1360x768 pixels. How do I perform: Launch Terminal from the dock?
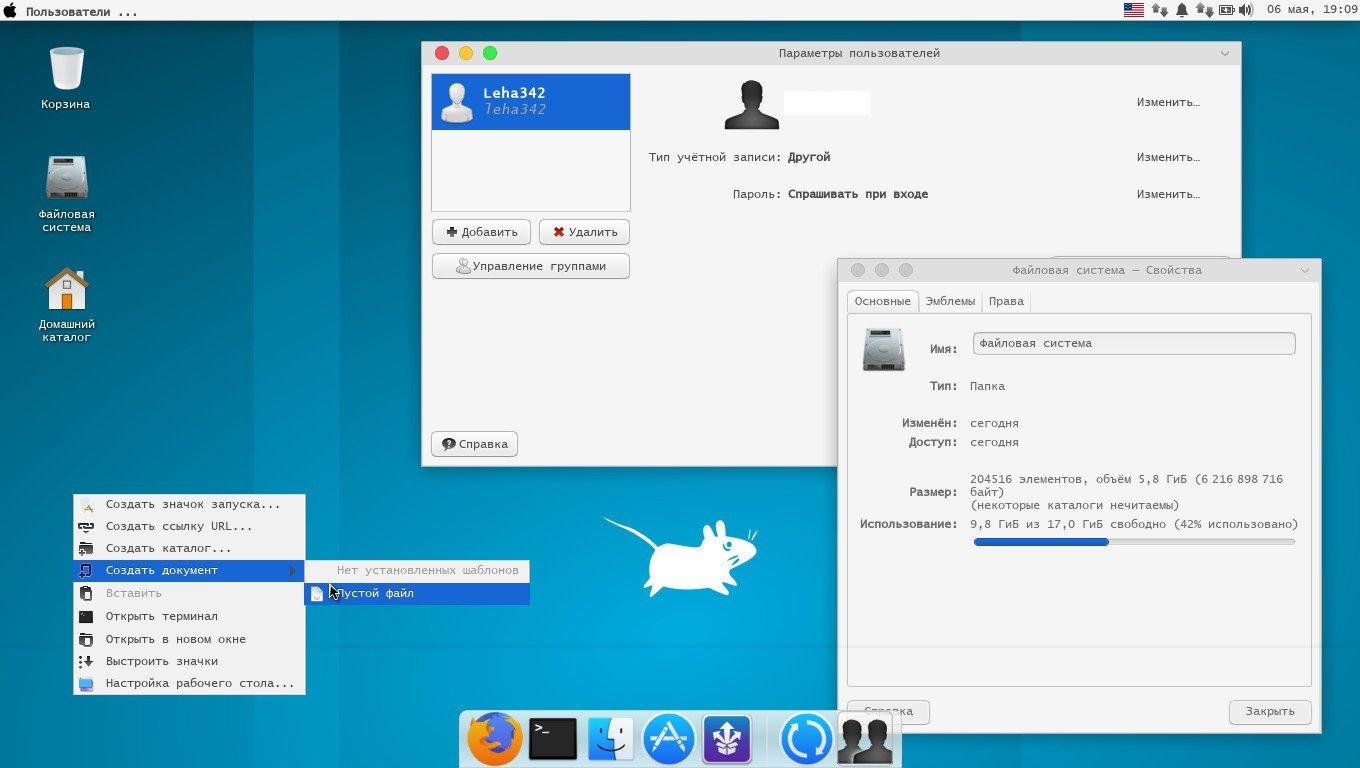(552, 739)
